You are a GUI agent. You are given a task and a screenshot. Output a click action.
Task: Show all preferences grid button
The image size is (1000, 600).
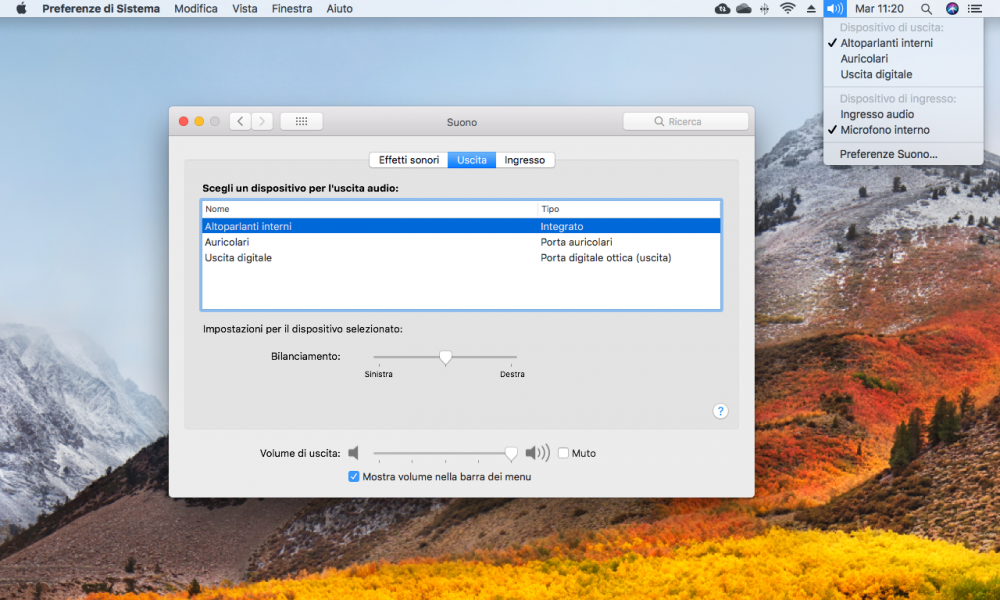[301, 121]
